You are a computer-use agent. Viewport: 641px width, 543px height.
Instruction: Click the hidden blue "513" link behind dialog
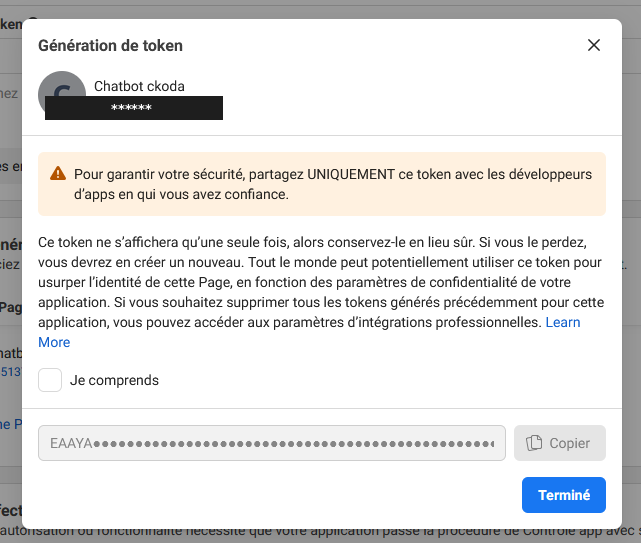(x=11, y=372)
